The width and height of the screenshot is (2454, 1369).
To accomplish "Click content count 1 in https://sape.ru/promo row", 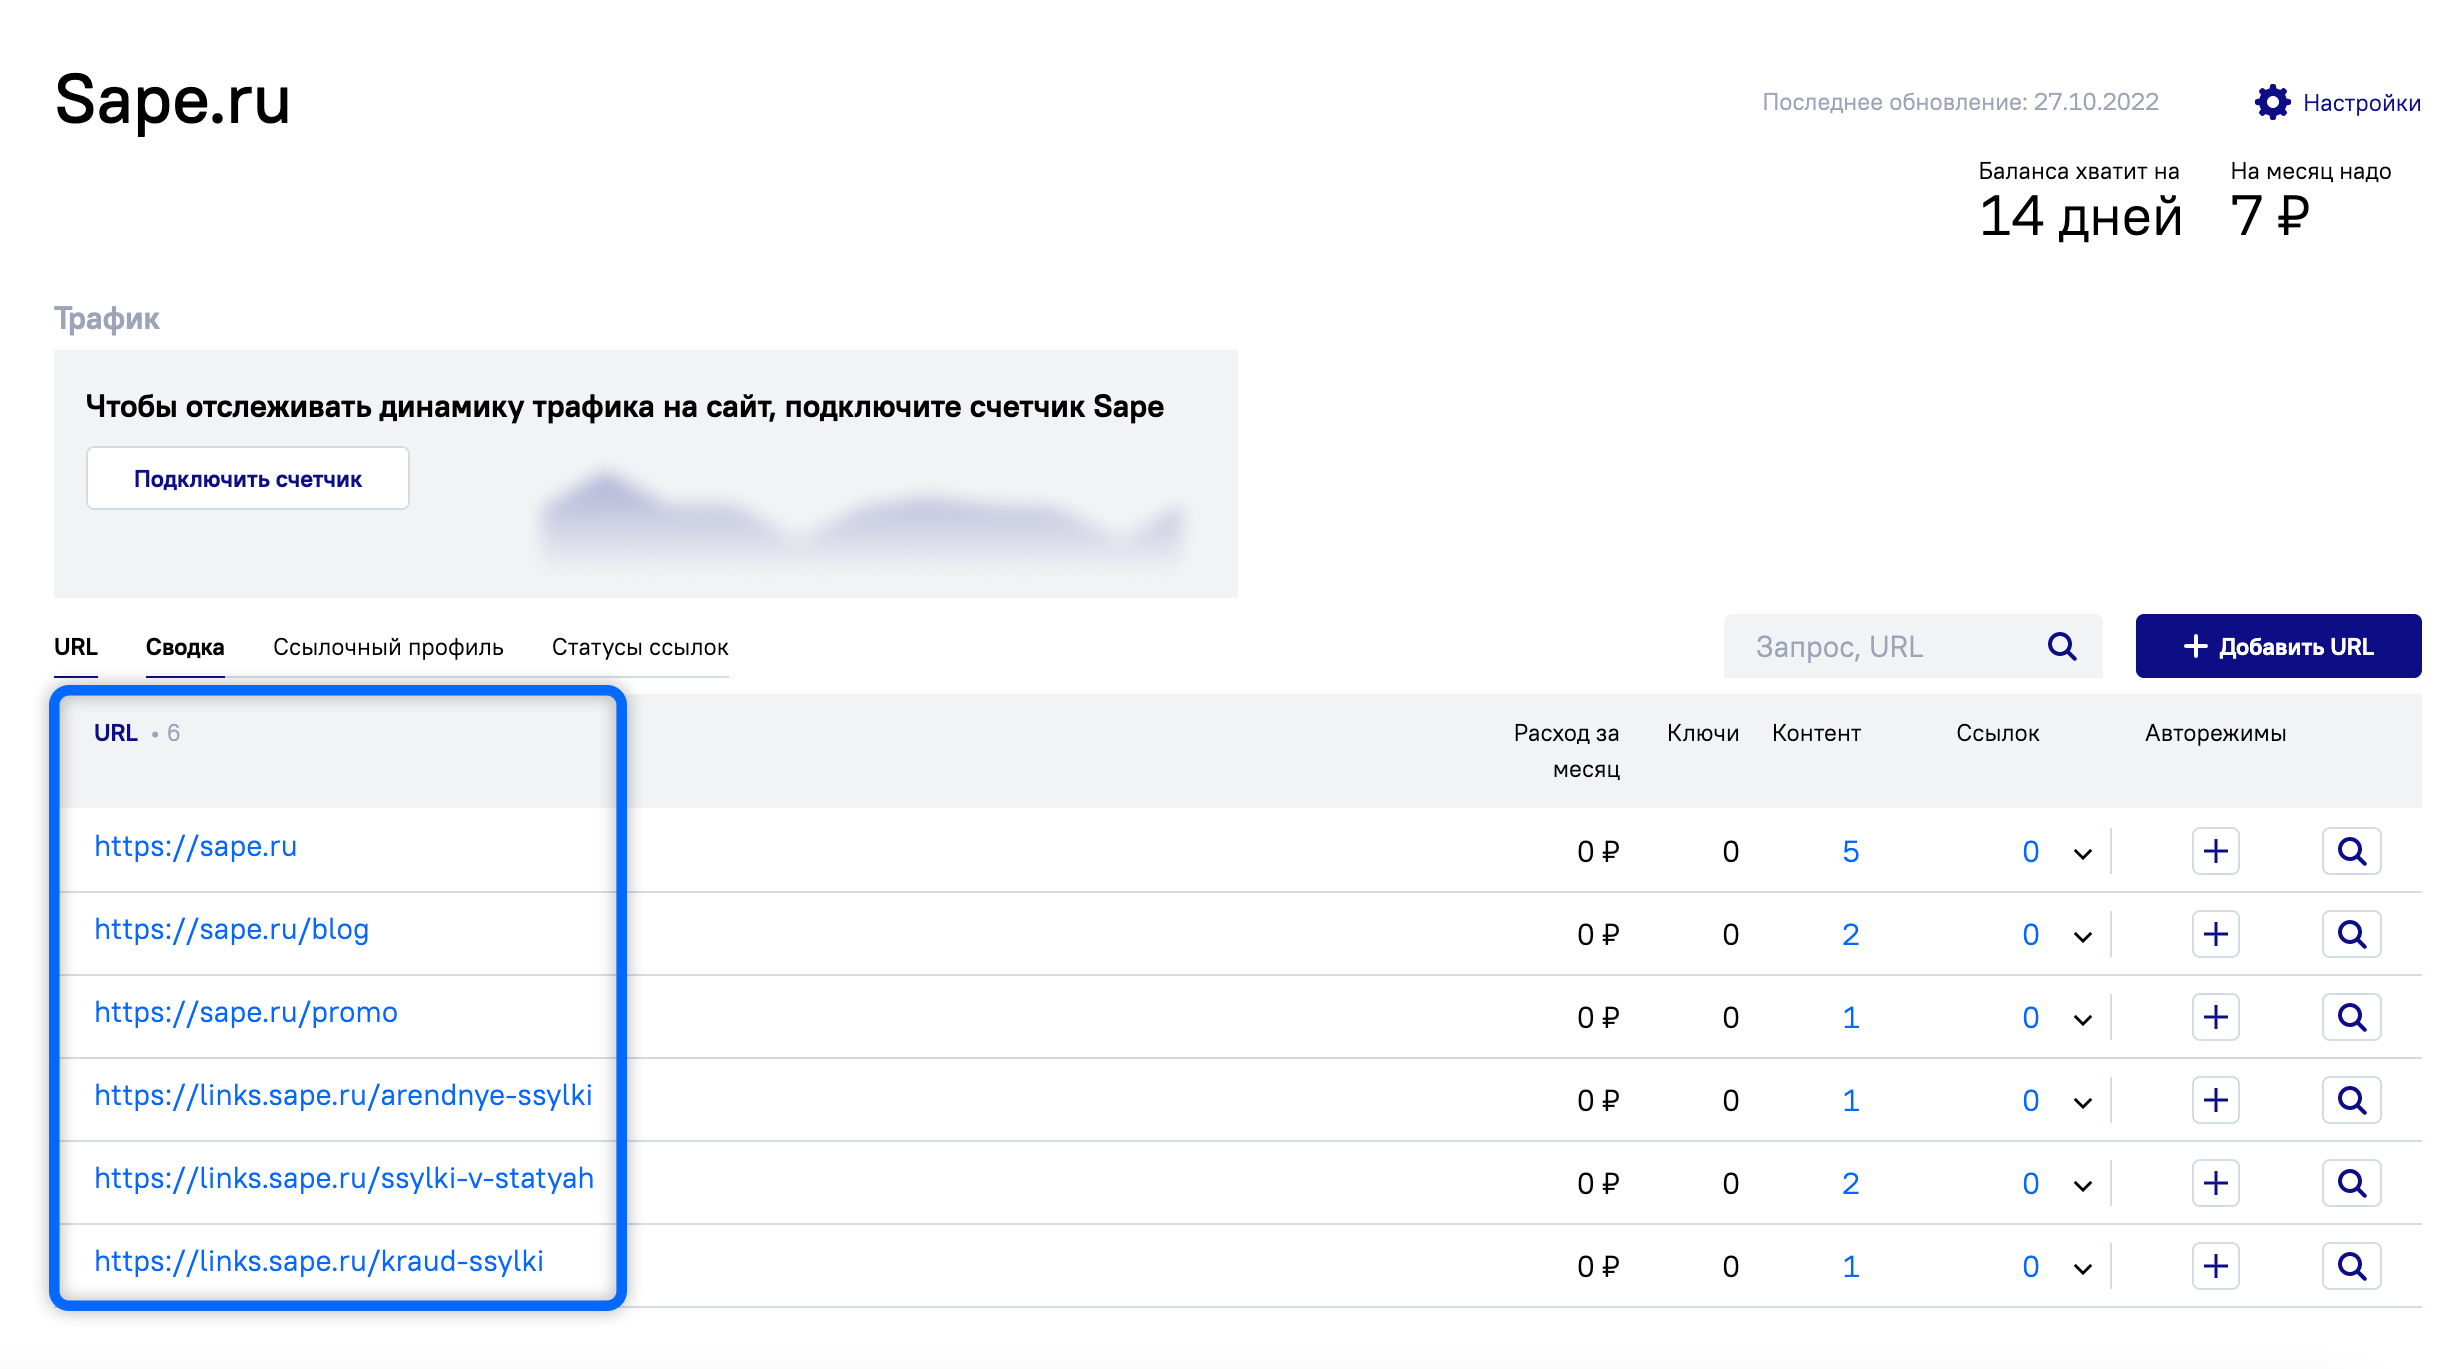I will [x=1850, y=1017].
